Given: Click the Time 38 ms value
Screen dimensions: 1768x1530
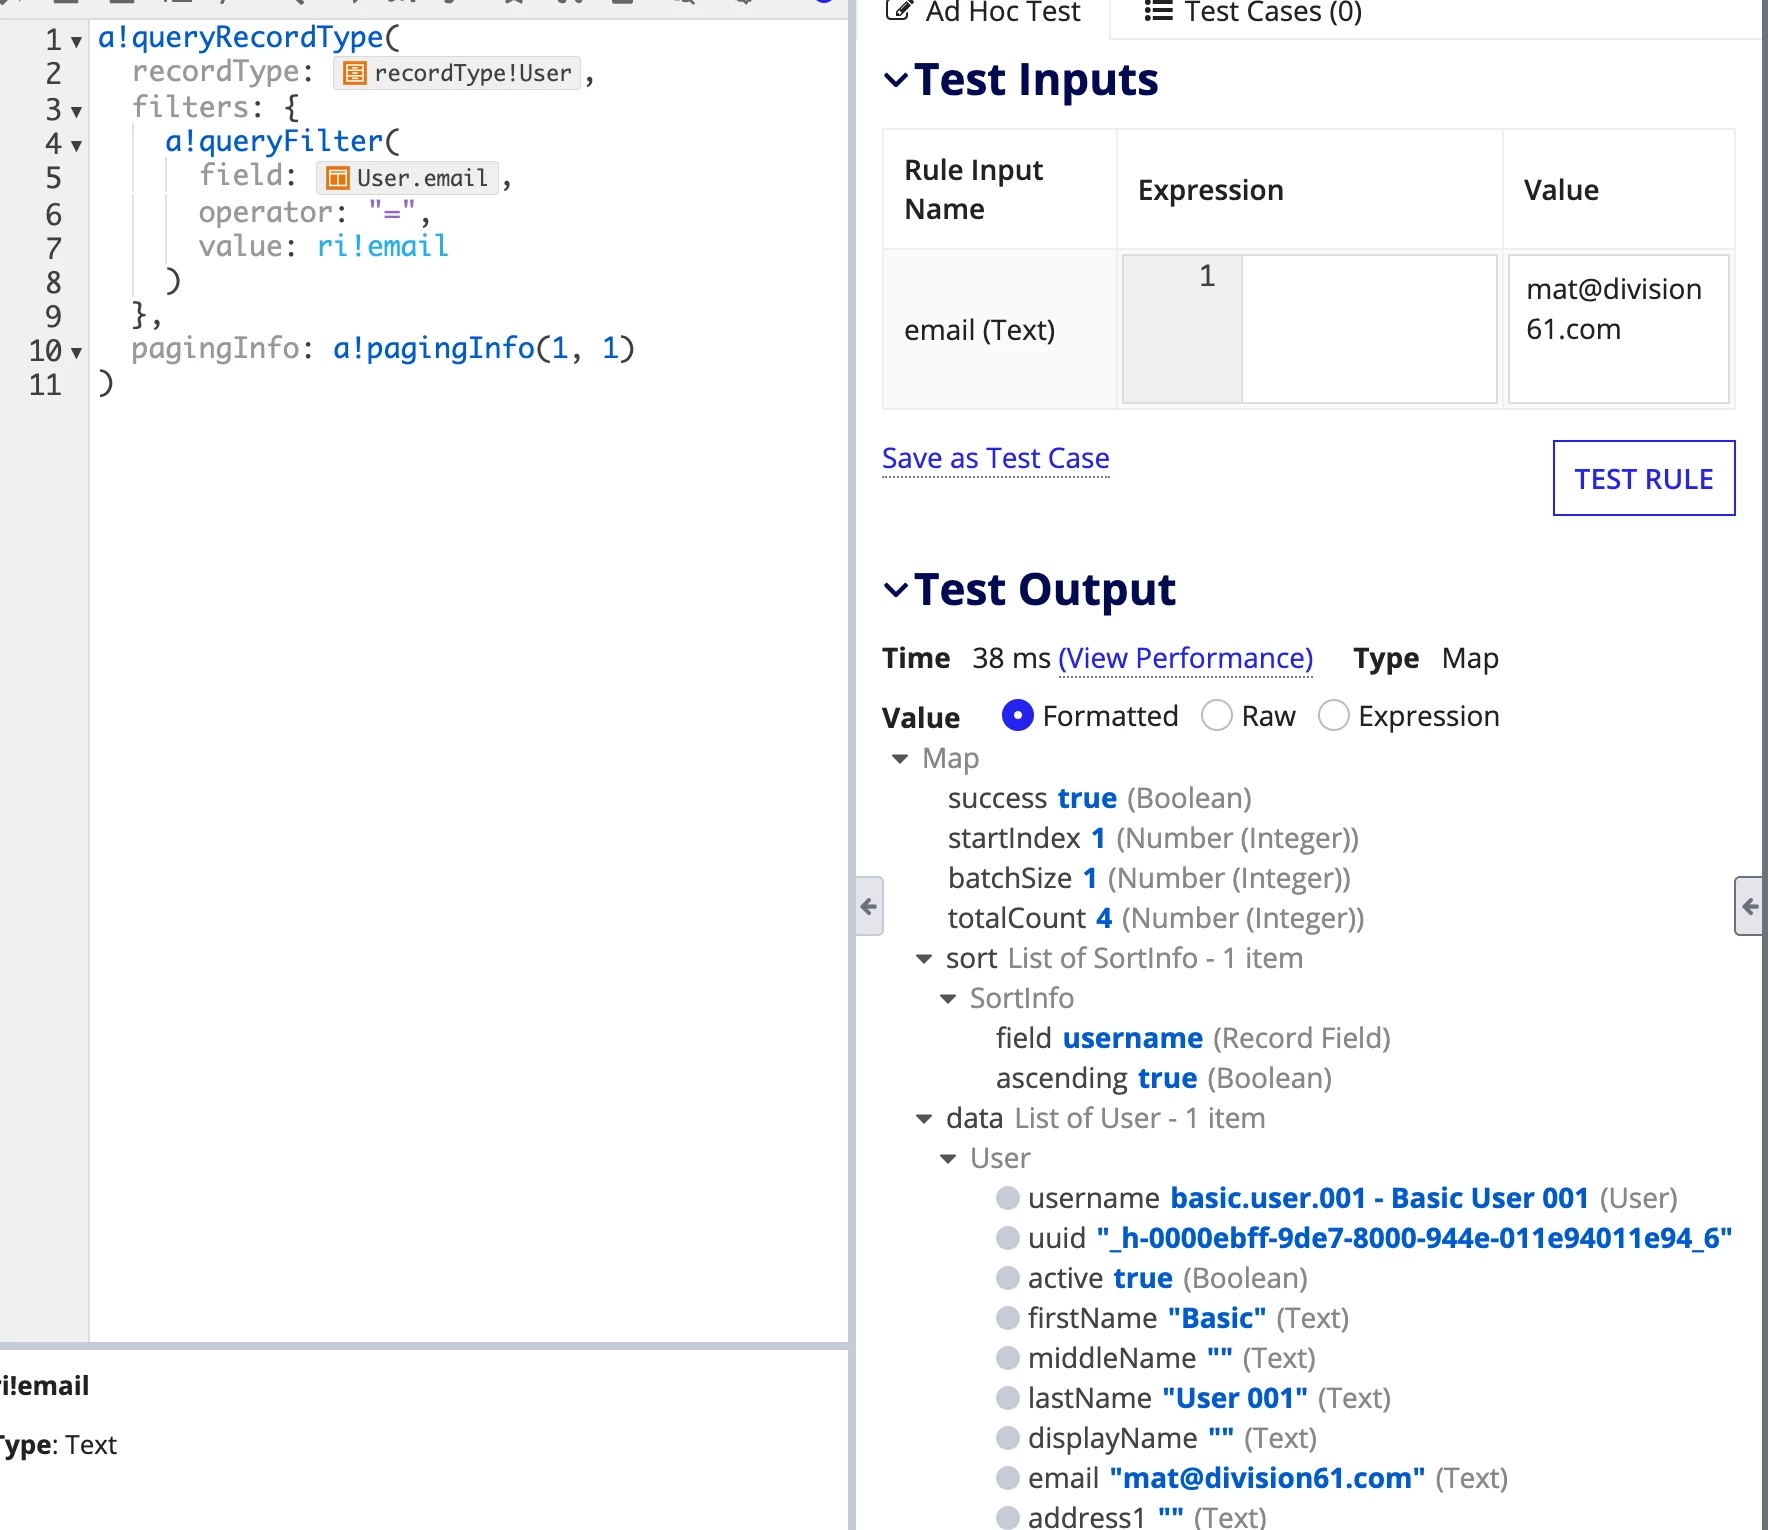Looking at the screenshot, I should pyautogui.click(x=1011, y=658).
